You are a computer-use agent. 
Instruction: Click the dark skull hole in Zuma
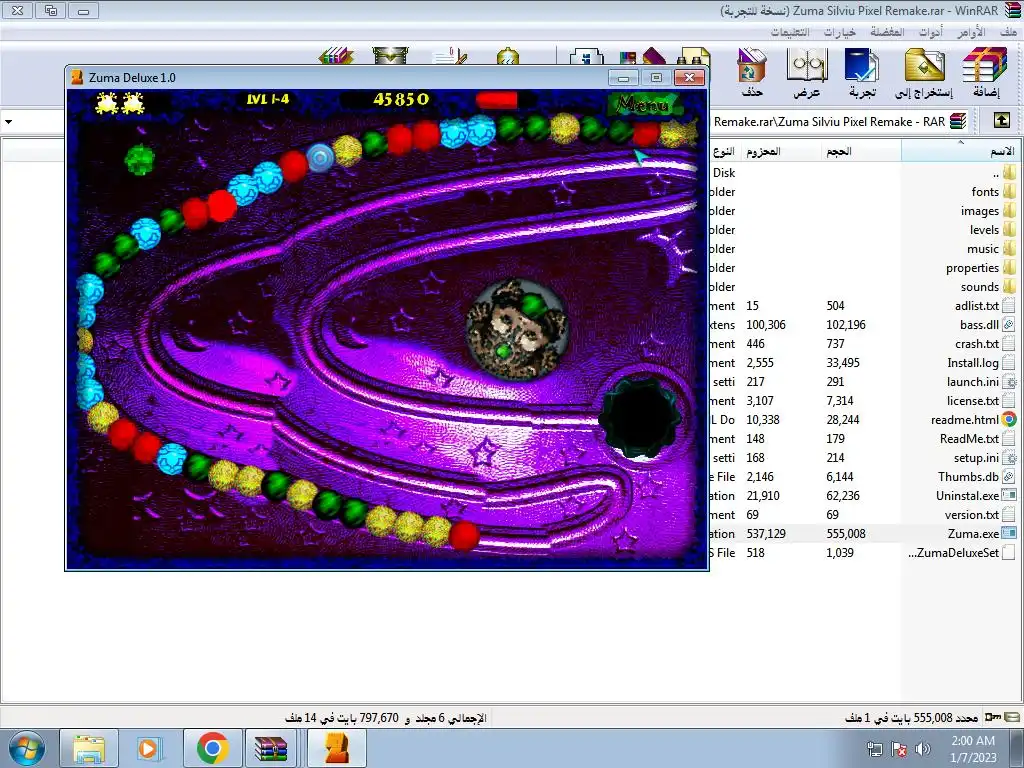click(641, 417)
